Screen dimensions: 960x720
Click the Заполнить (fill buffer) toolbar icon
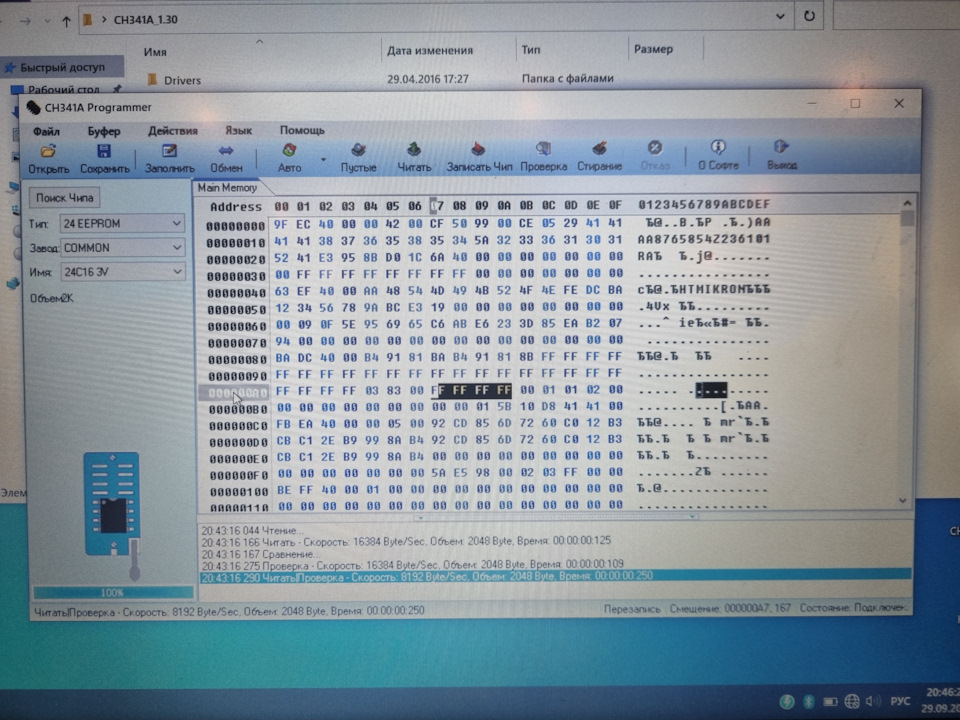tap(169, 151)
